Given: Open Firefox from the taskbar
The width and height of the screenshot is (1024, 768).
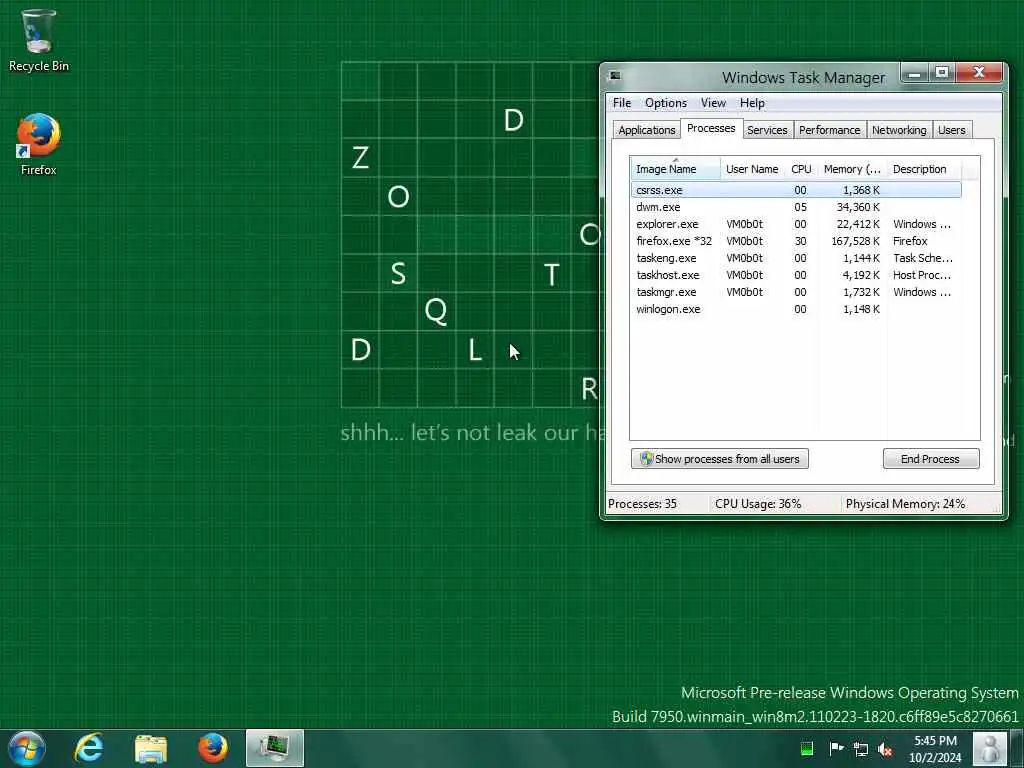Looking at the screenshot, I should 213,748.
